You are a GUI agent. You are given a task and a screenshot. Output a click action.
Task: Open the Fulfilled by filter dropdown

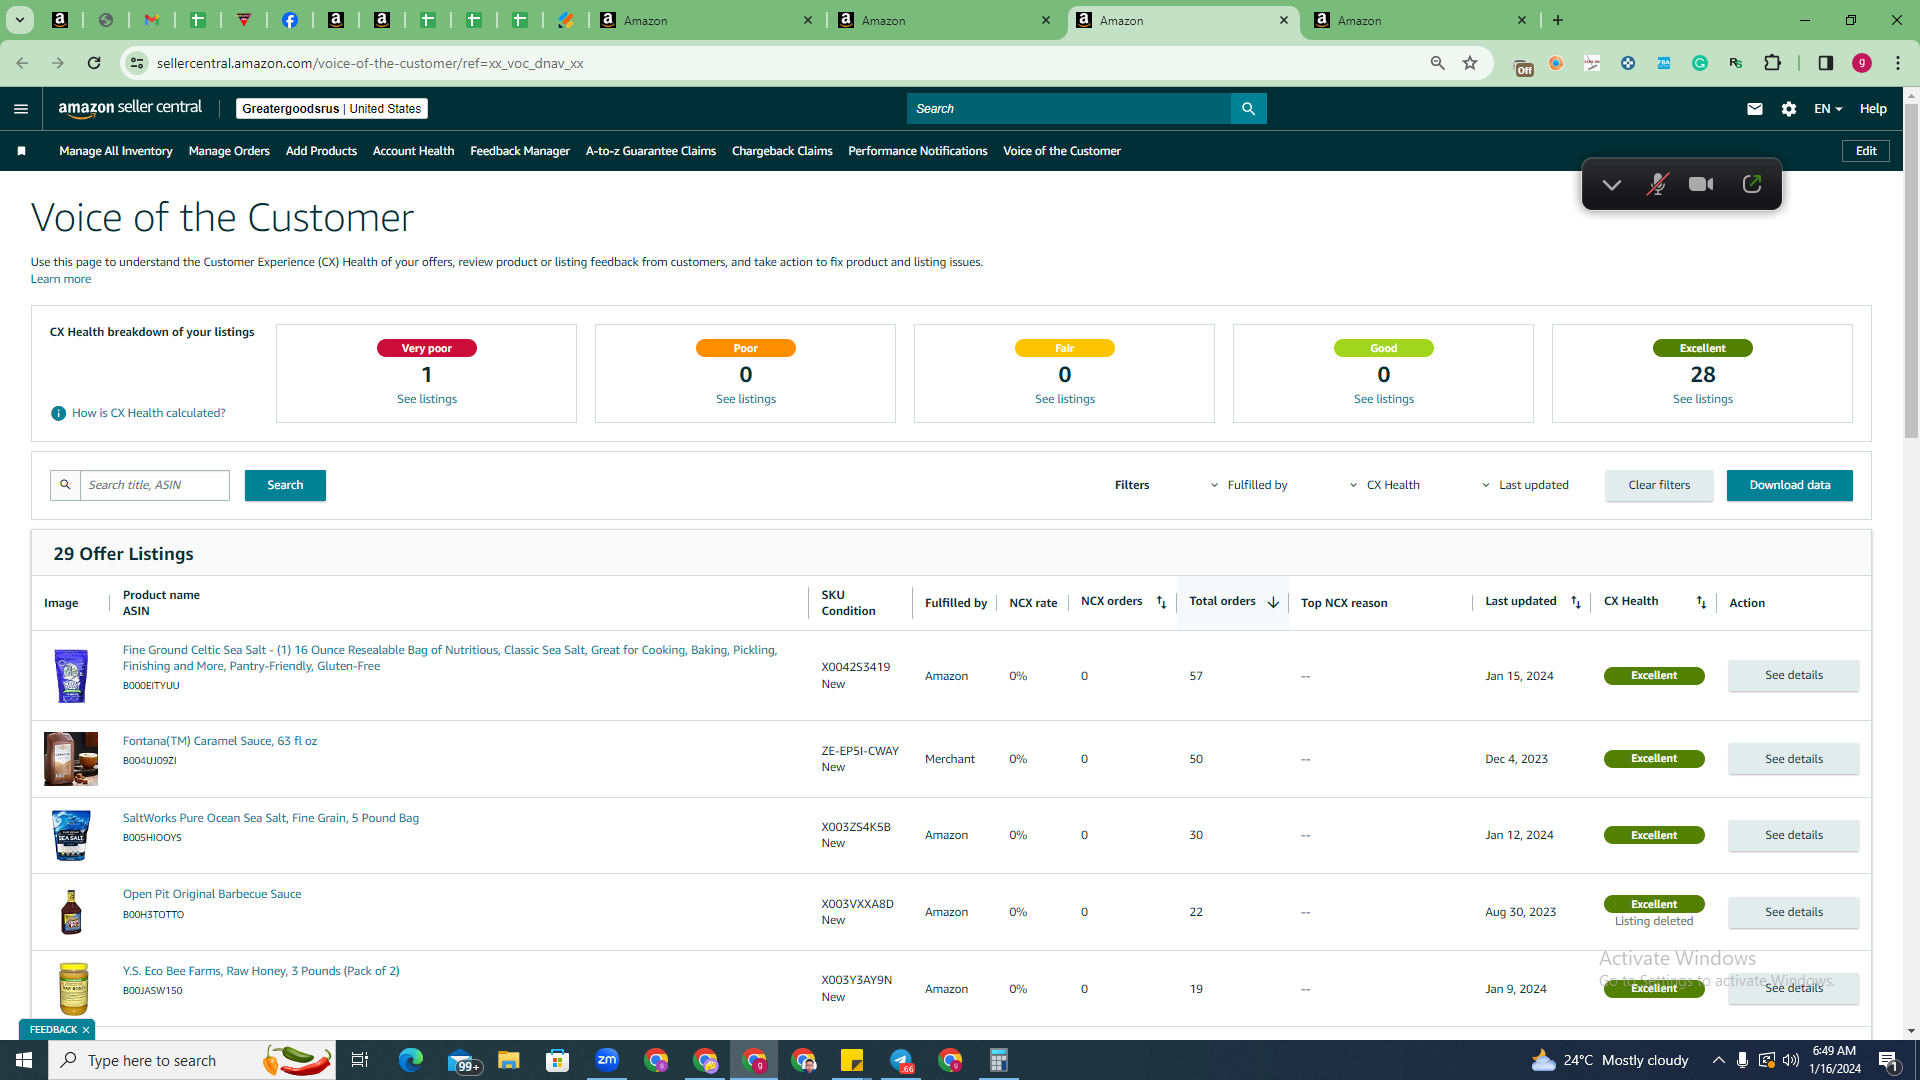point(1249,486)
